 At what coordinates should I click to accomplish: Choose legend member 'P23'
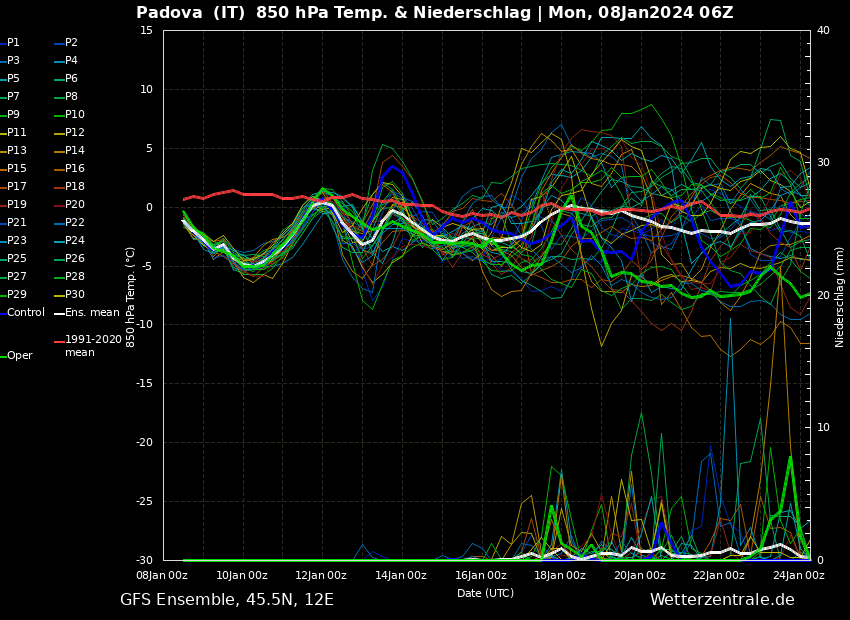point(17,240)
